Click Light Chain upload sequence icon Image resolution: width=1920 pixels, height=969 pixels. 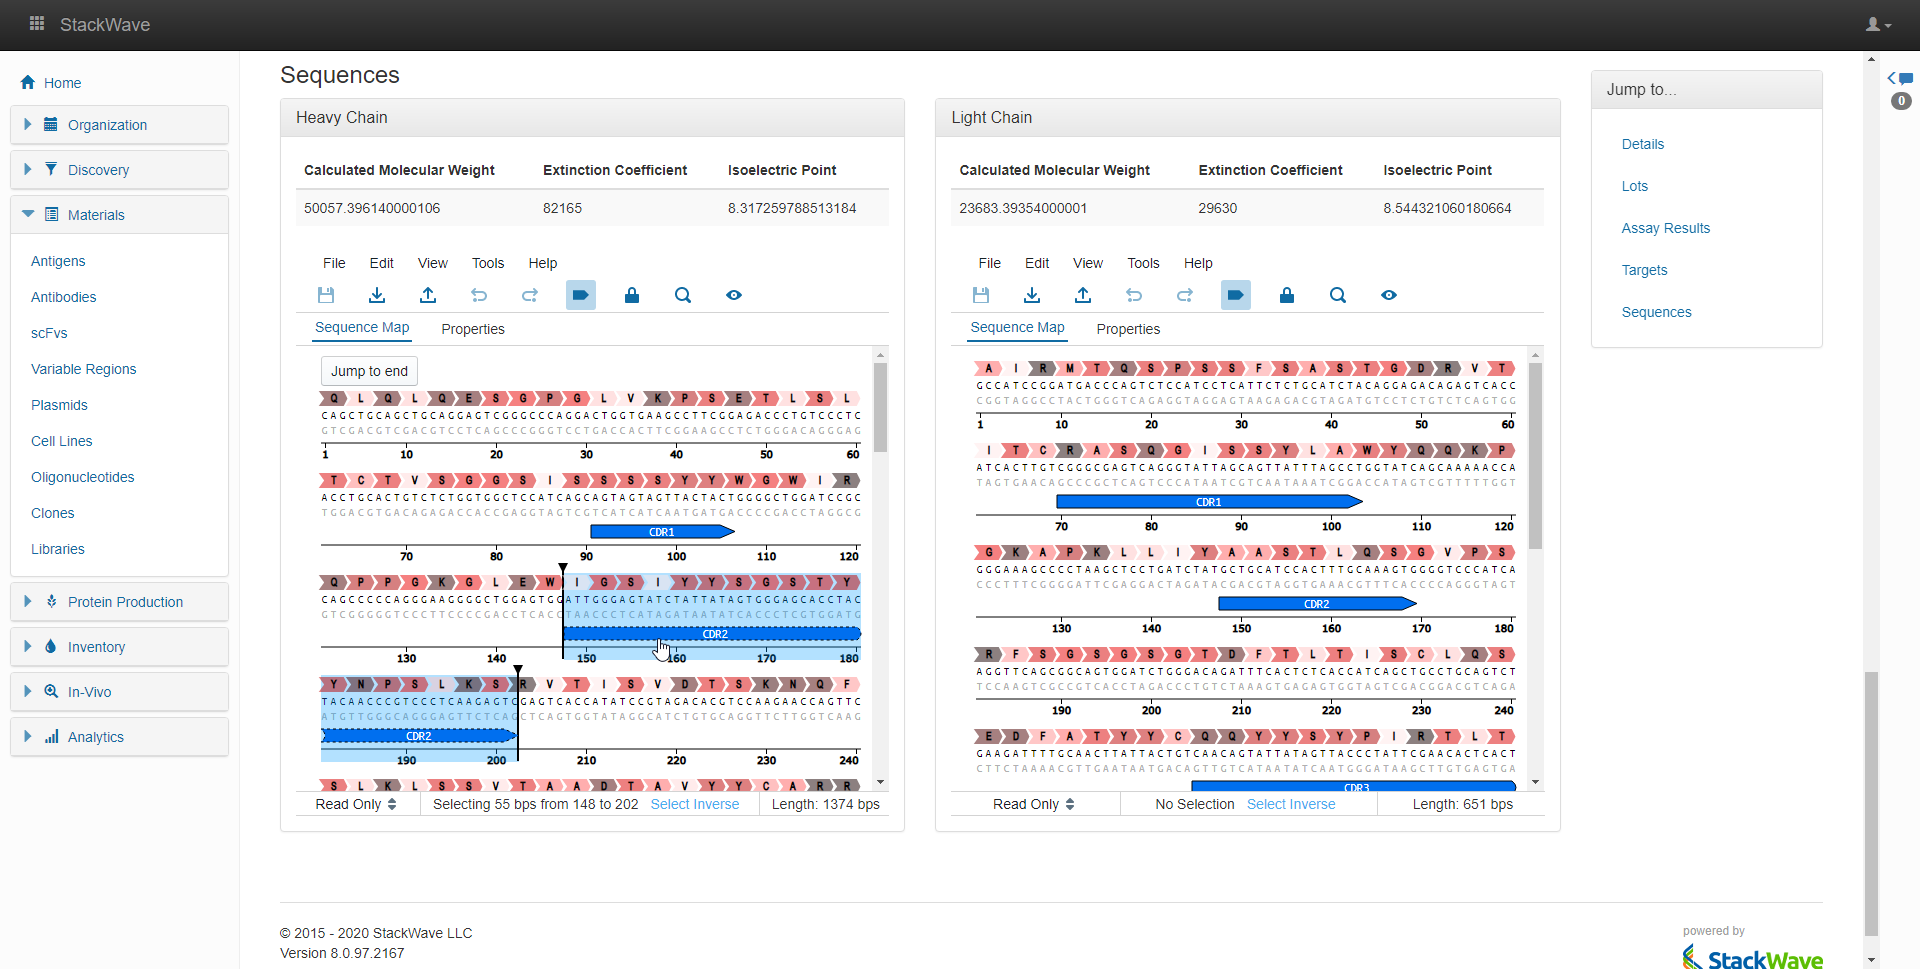[1083, 295]
